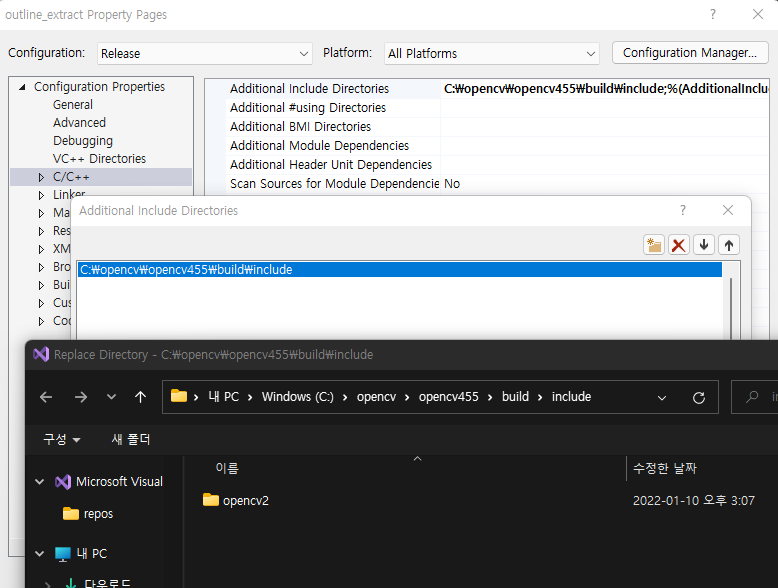
Task: Collapse Configuration Properties tree node
Action: pos(22,87)
